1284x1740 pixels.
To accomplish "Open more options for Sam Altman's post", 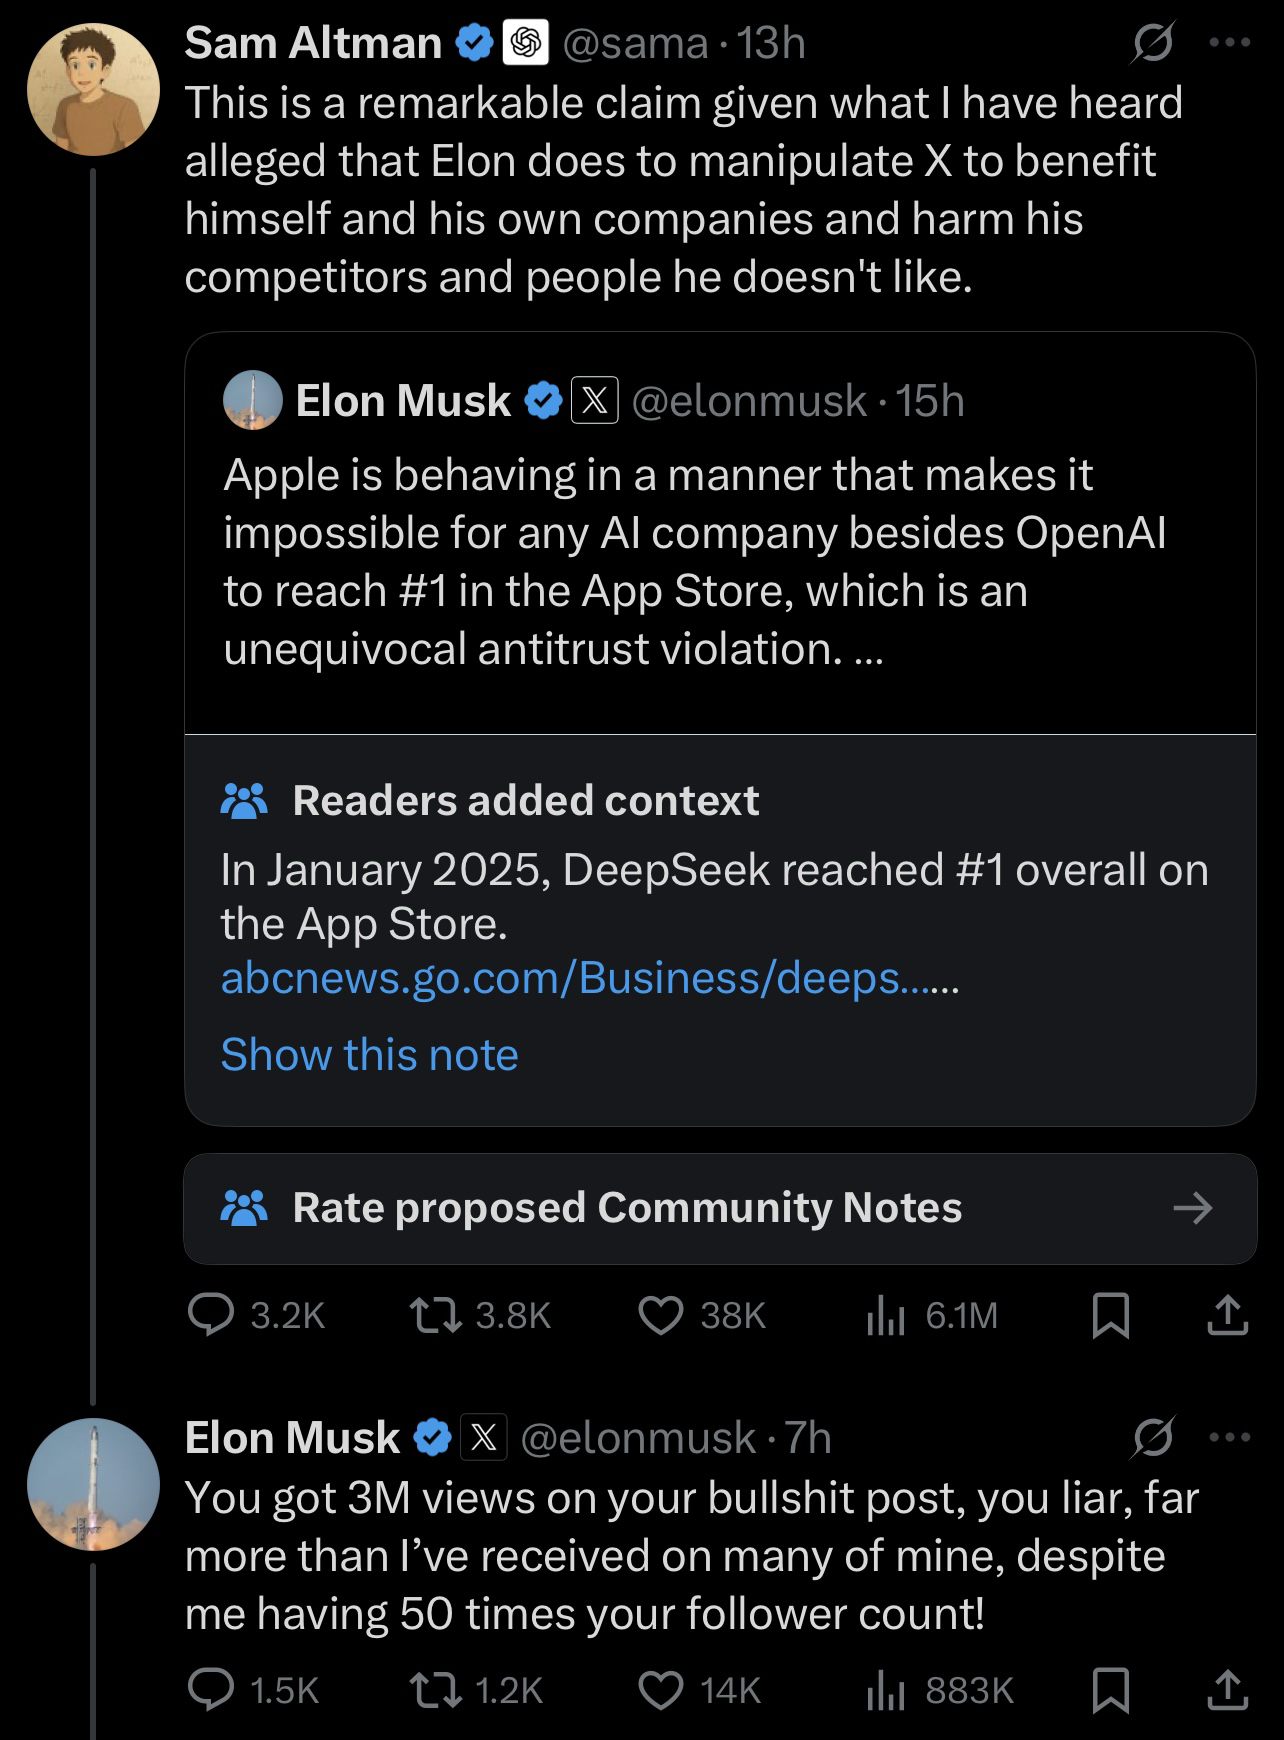I will coord(1230,43).
